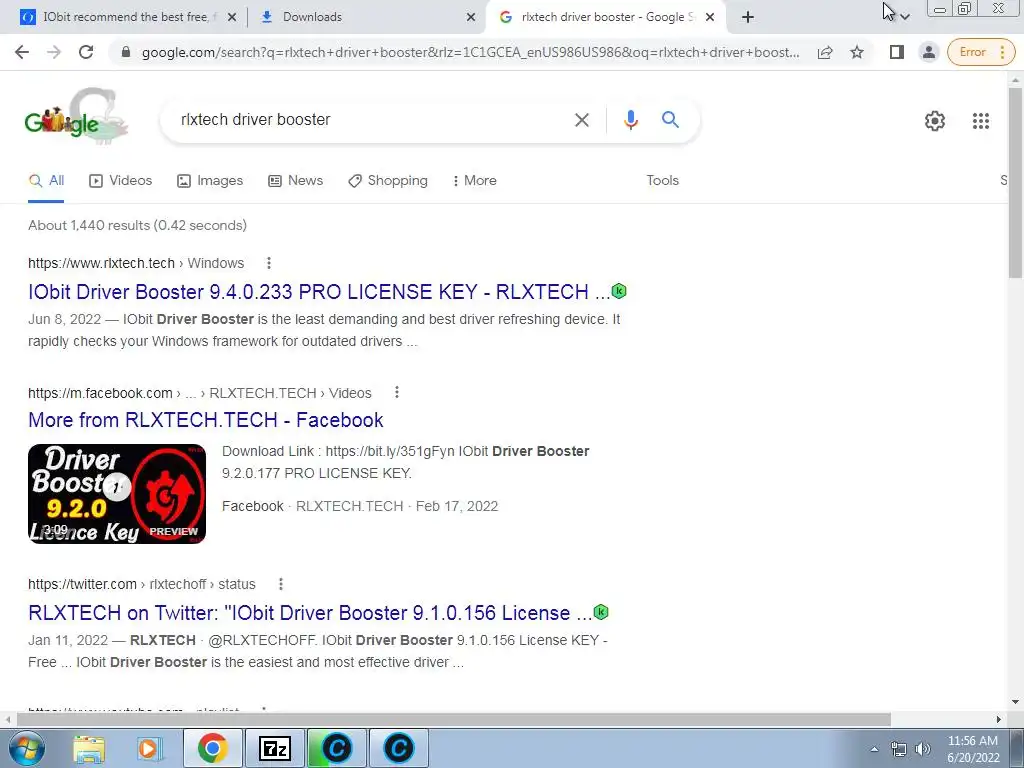Open options for rlxtech.tech result
The width and height of the screenshot is (1024, 768).
click(x=268, y=263)
